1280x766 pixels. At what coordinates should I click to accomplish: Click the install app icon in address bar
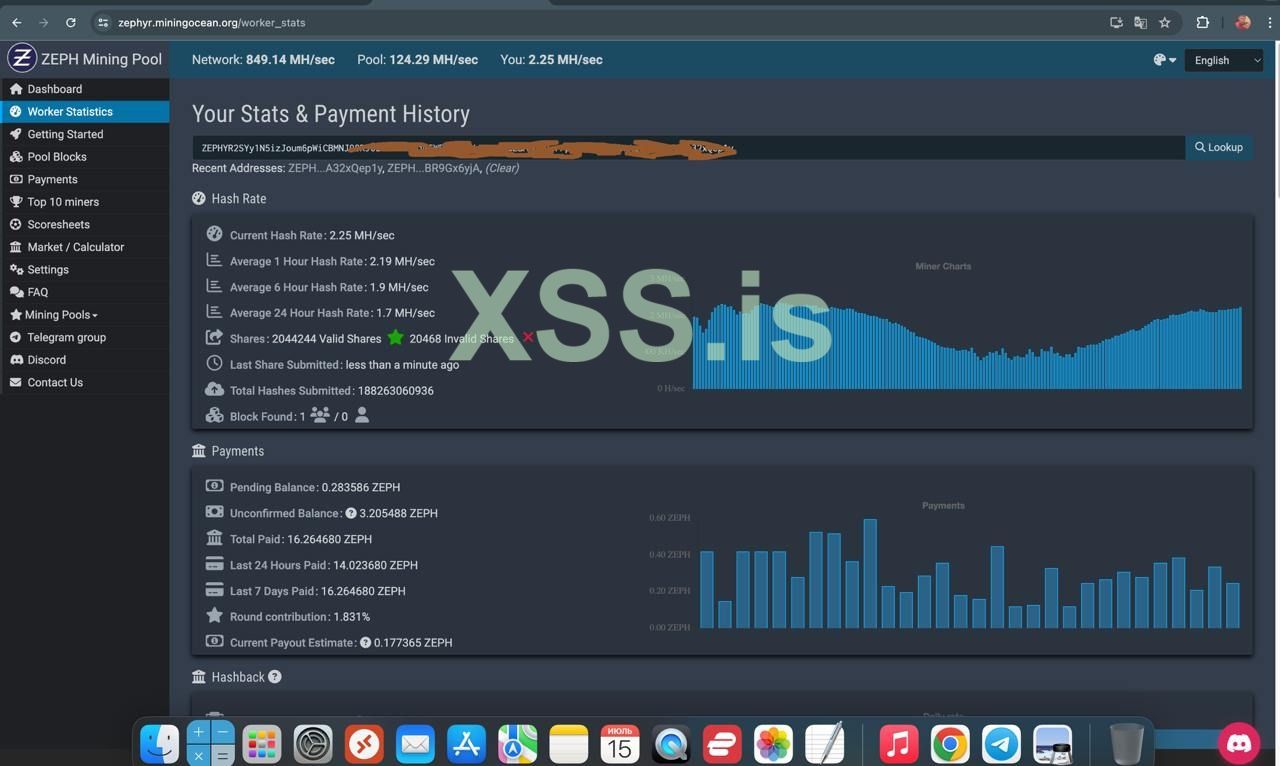(1116, 22)
